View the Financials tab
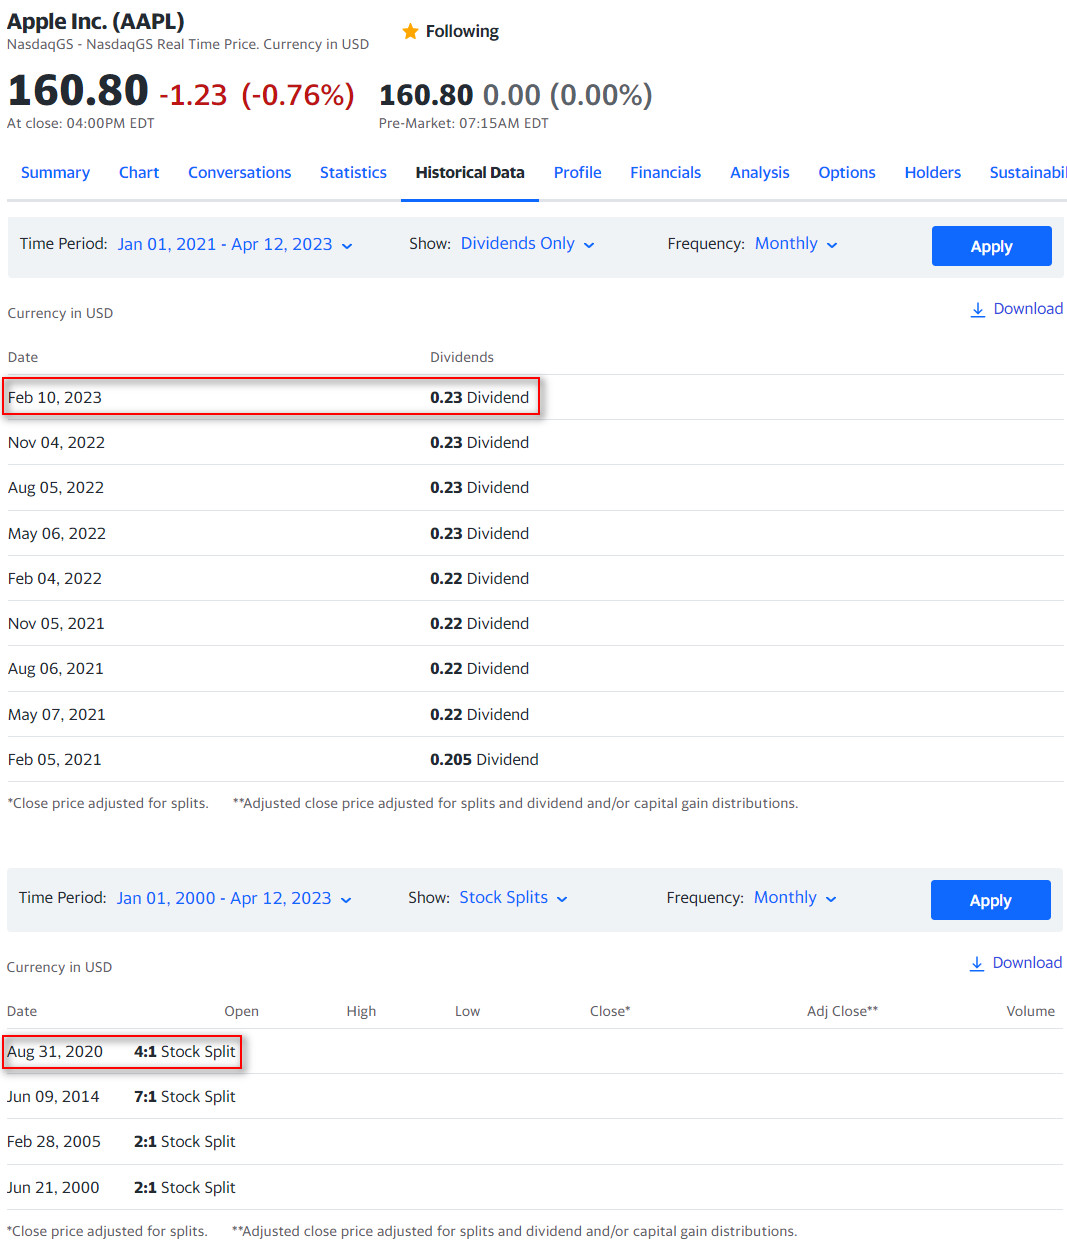The width and height of the screenshot is (1067, 1252). (665, 173)
